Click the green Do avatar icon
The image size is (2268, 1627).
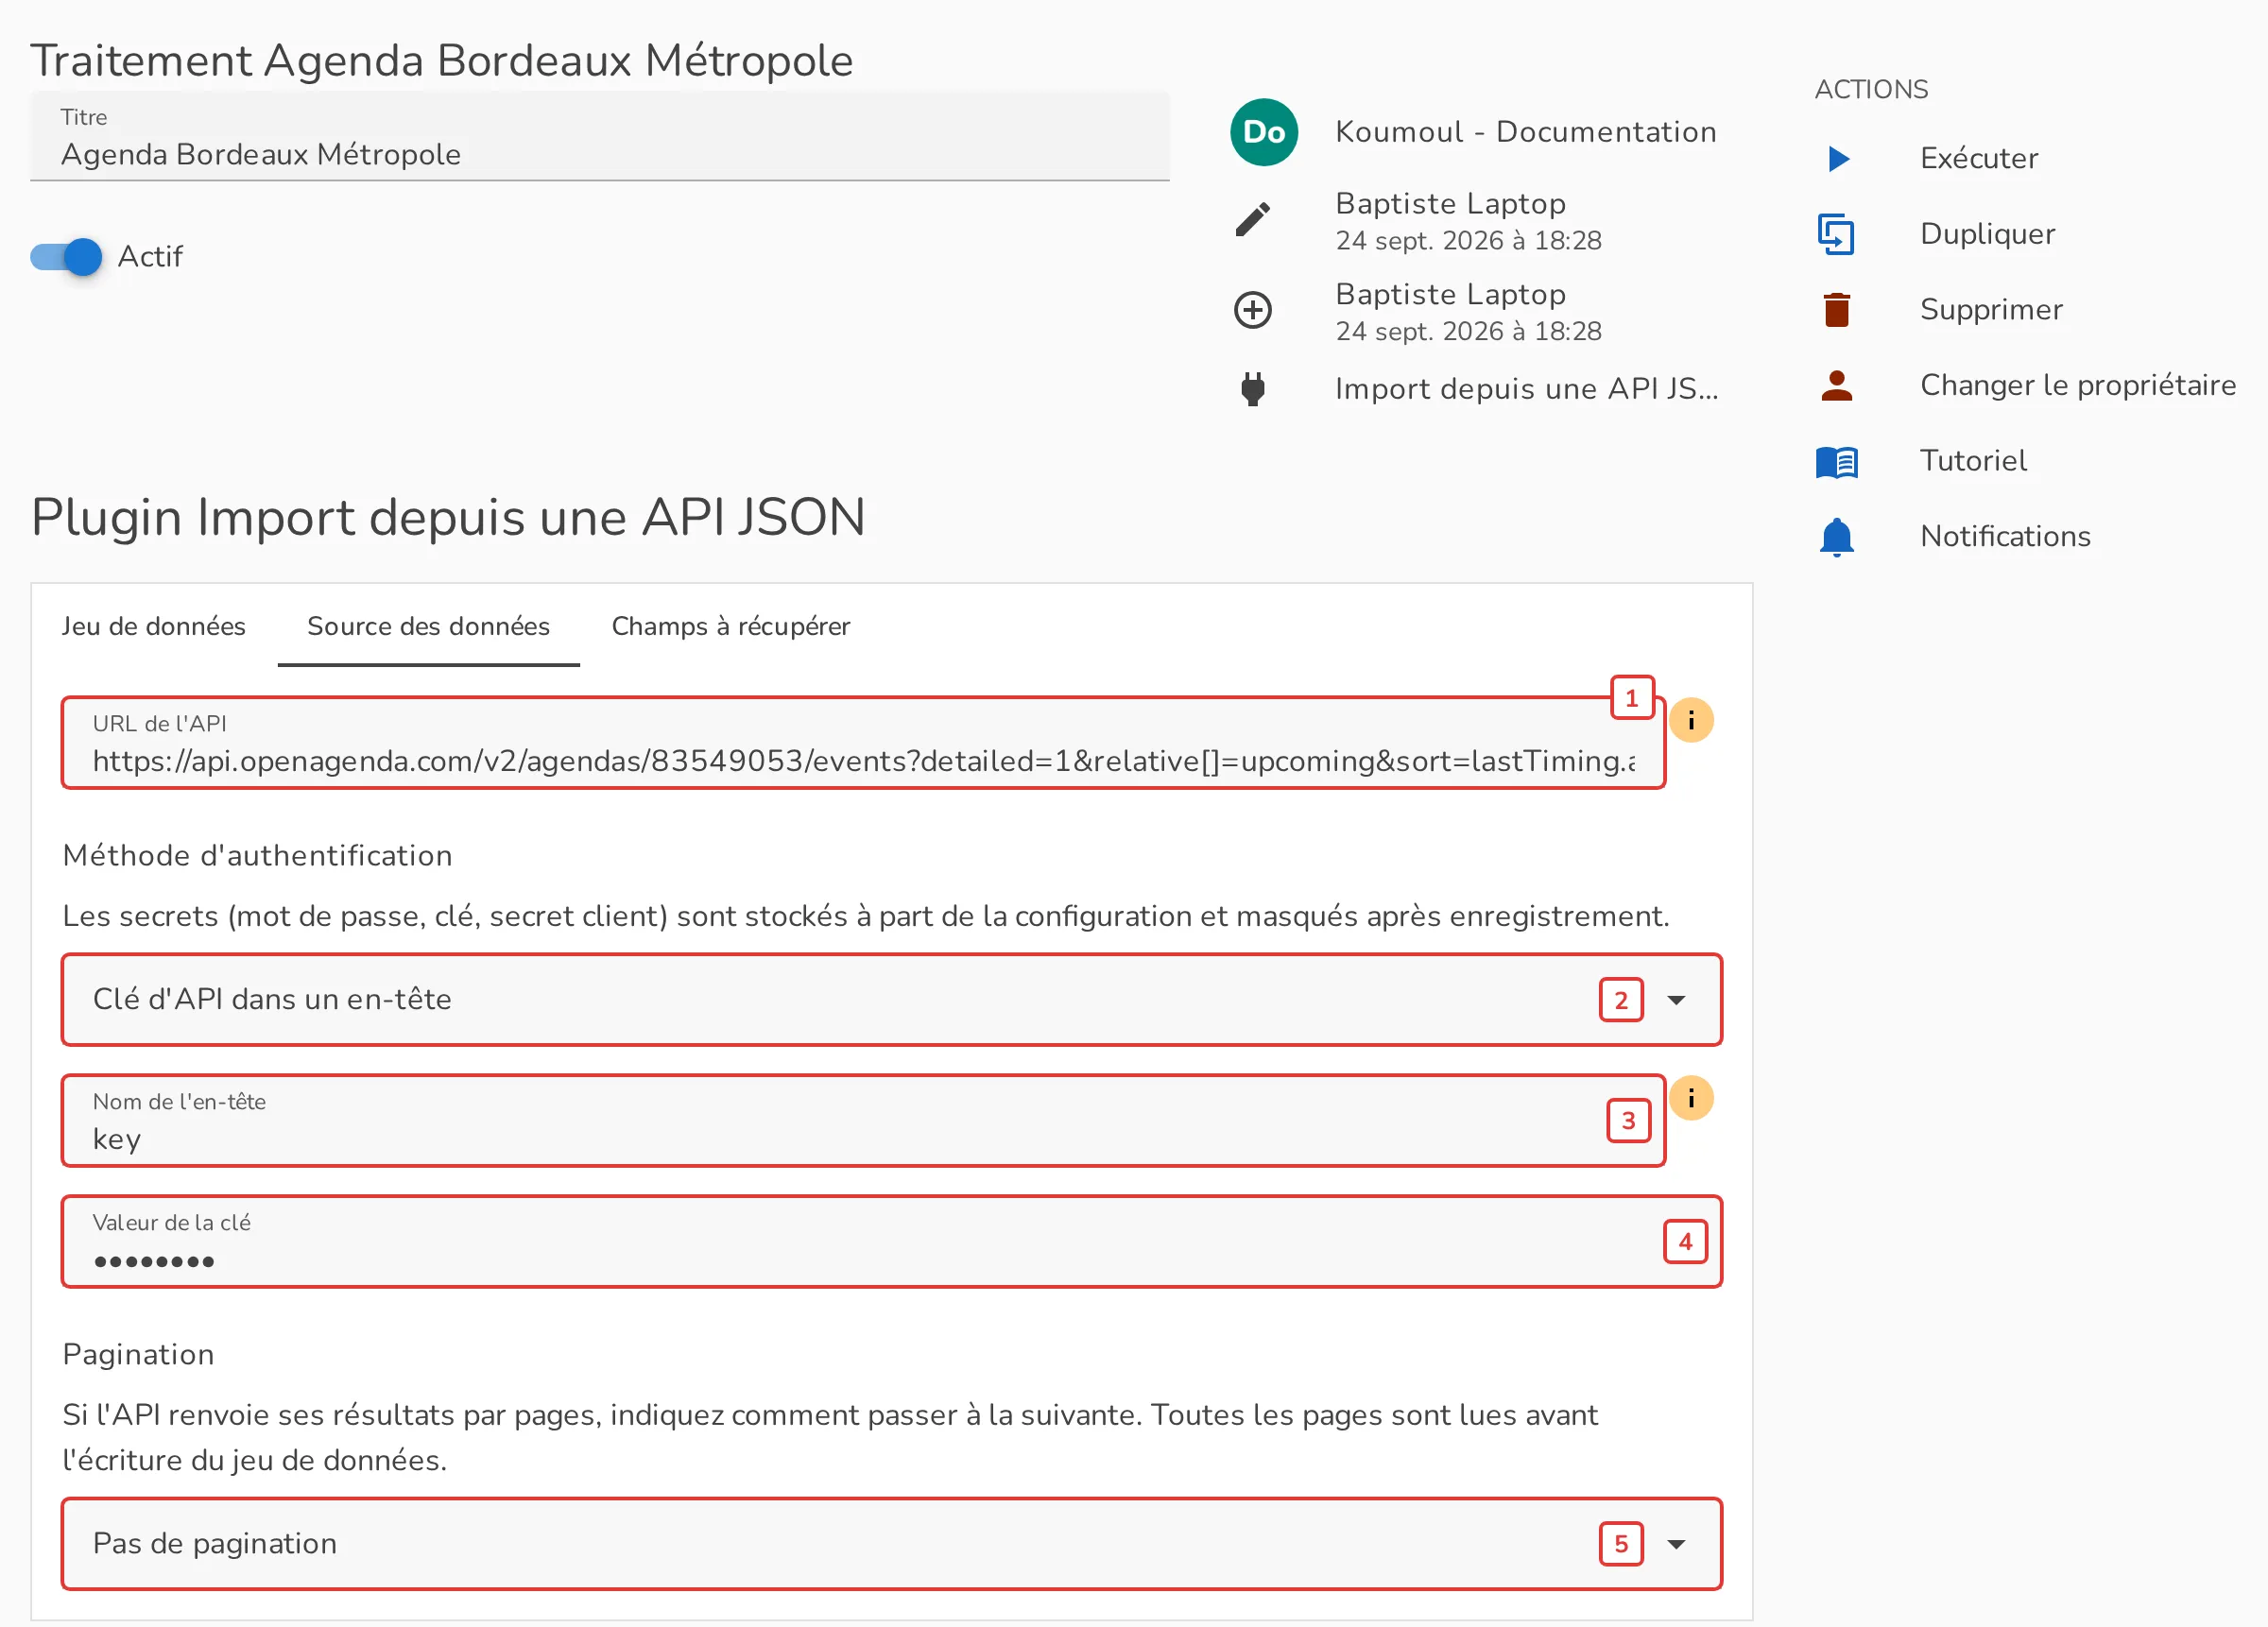click(1264, 132)
